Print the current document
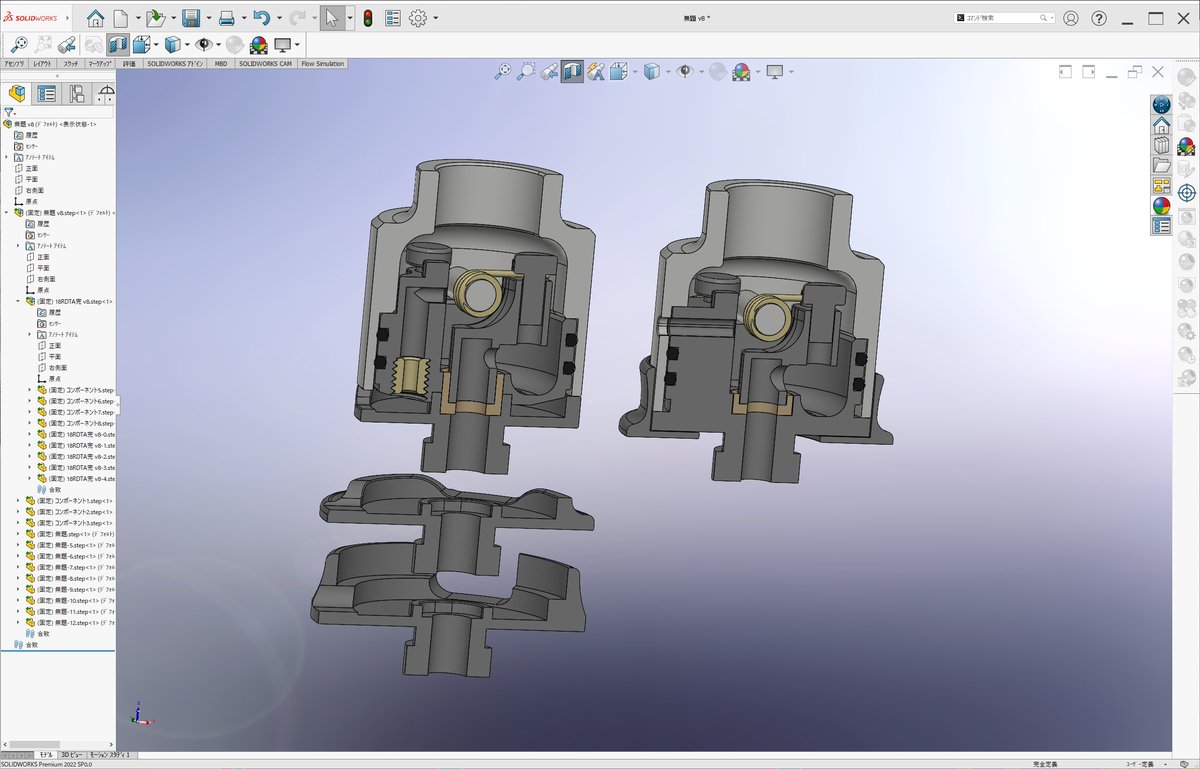 (227, 18)
